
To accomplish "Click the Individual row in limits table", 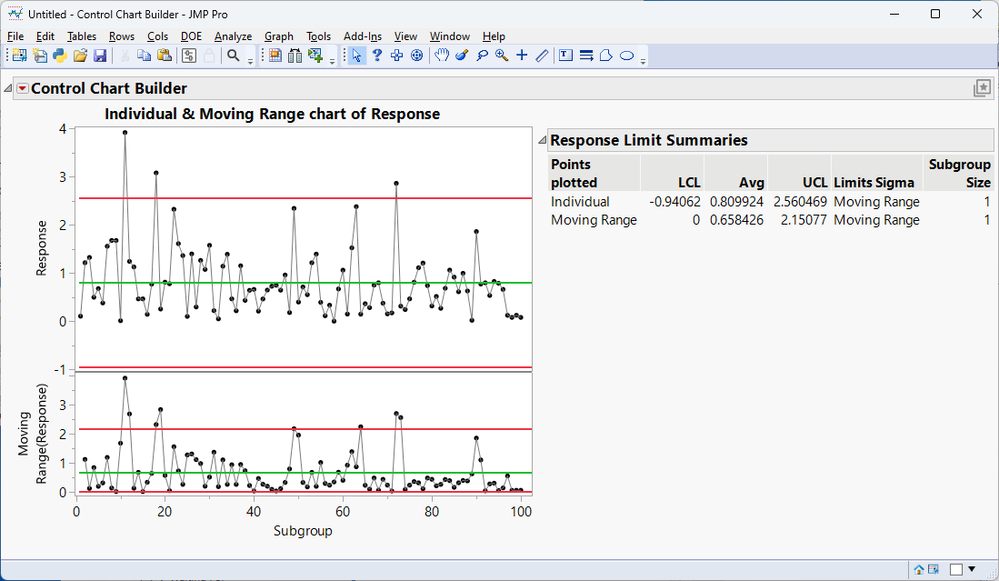I will (x=580, y=202).
